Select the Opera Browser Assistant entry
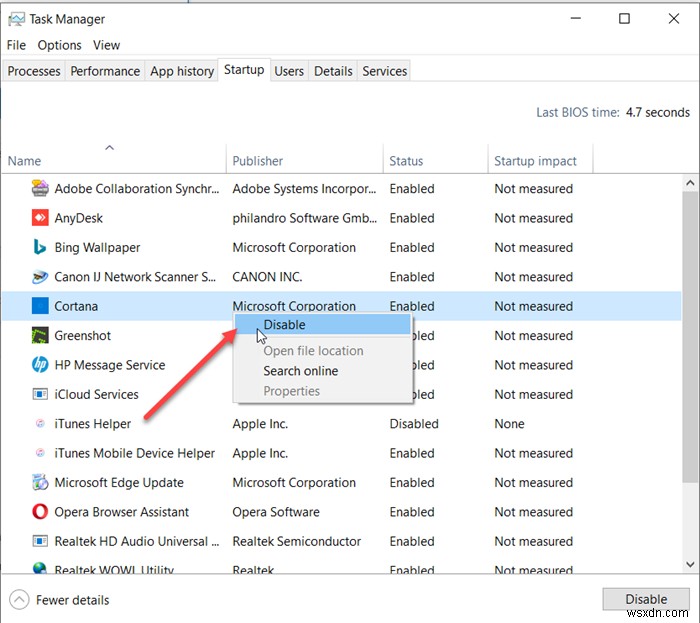 pos(121,512)
